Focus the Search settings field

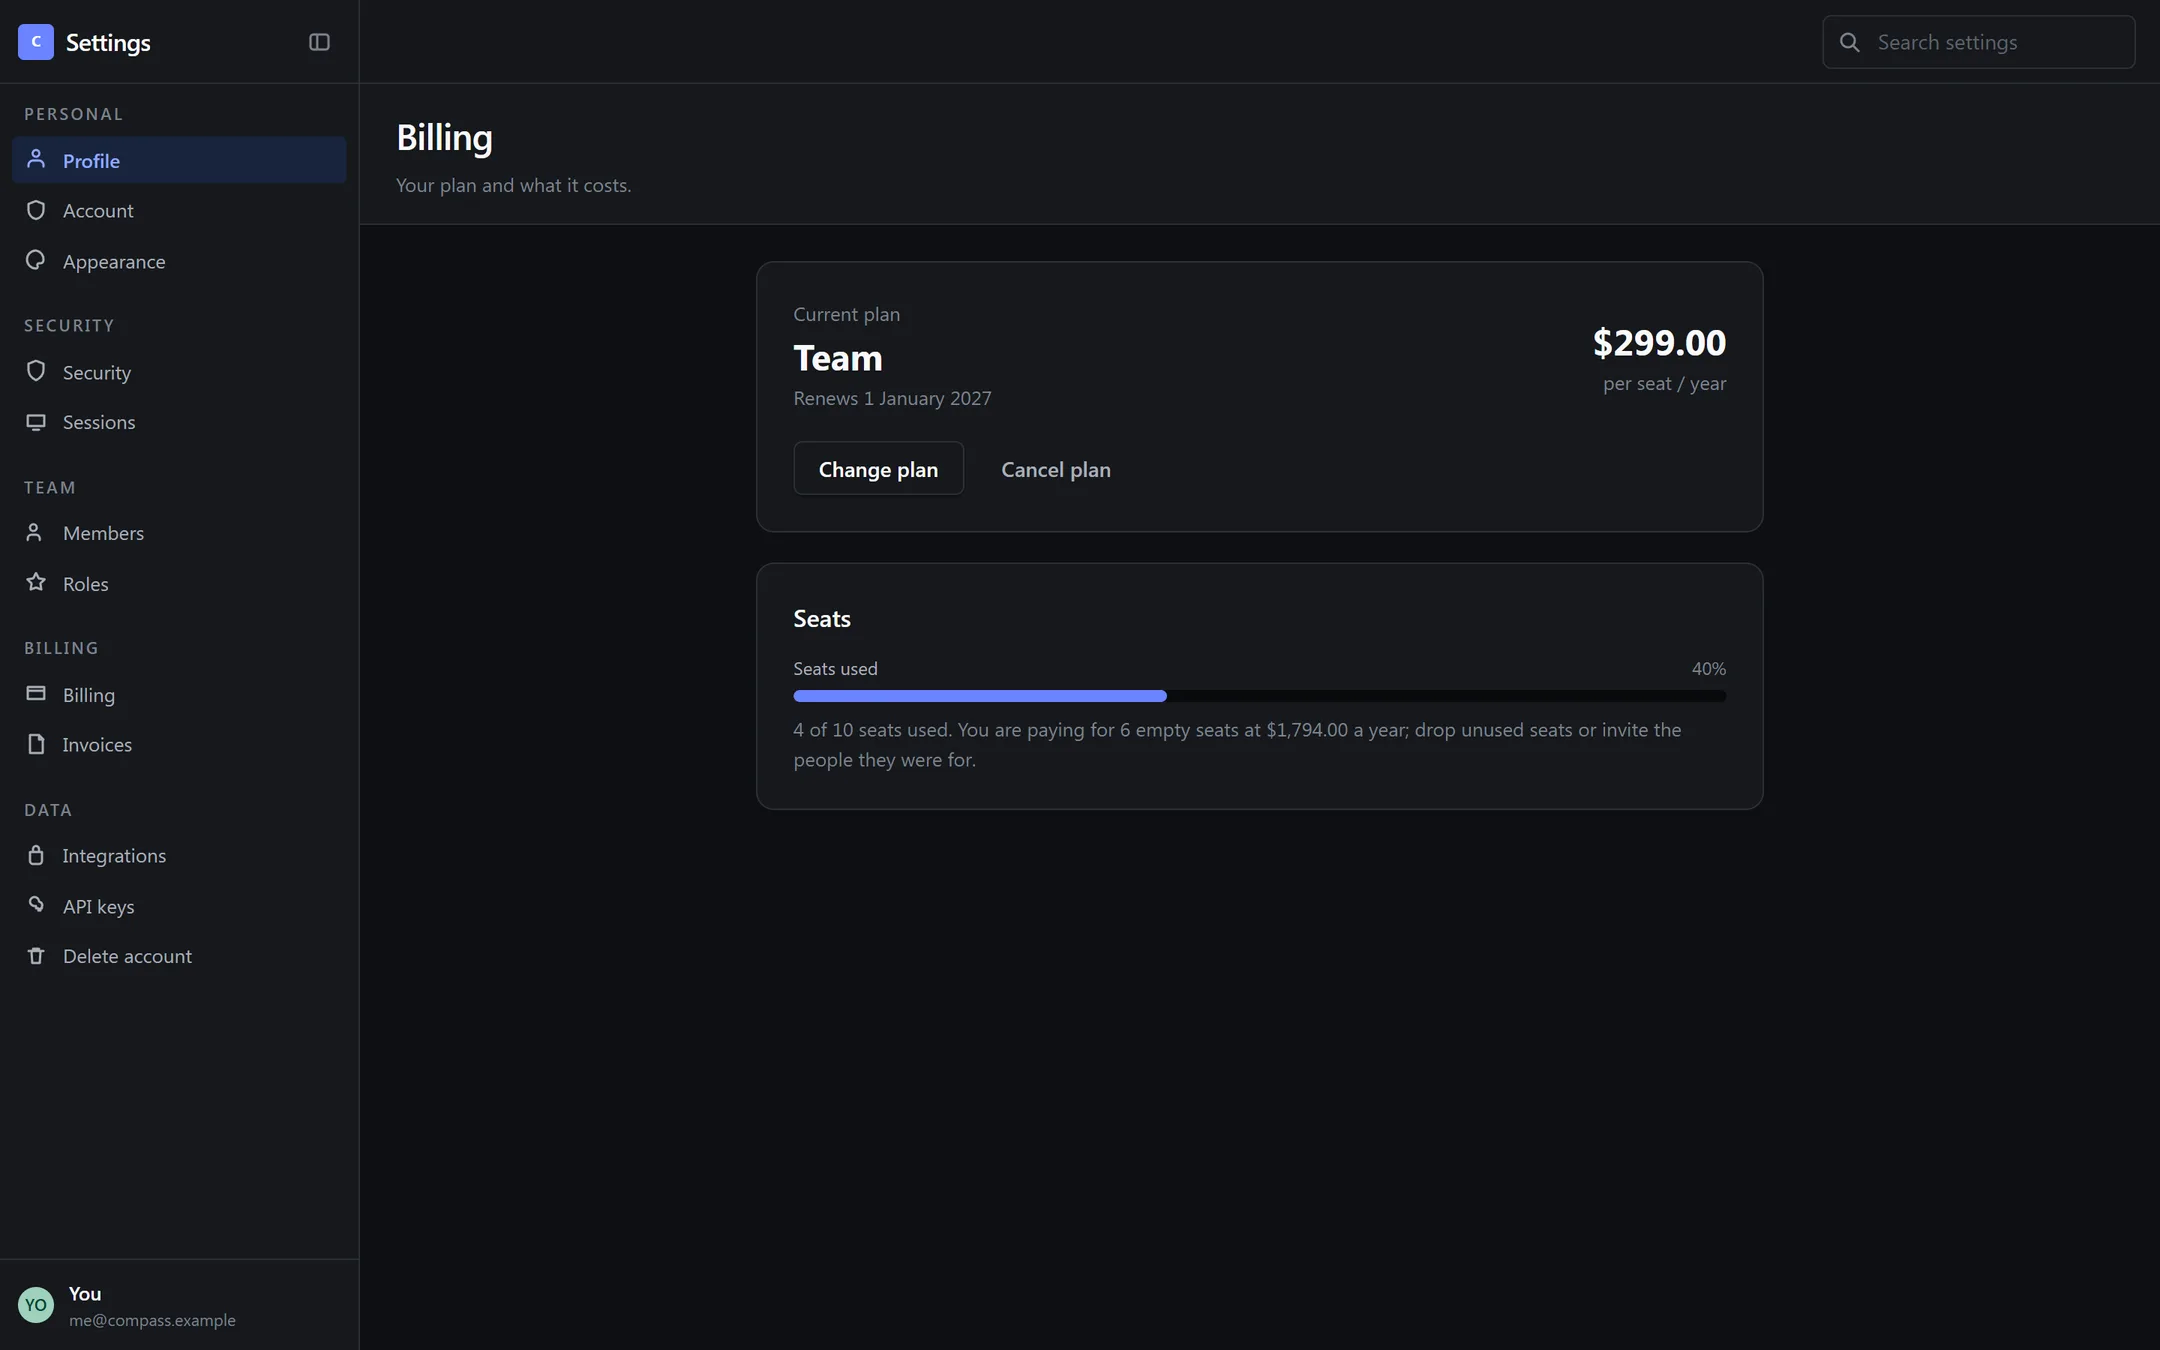1978,42
